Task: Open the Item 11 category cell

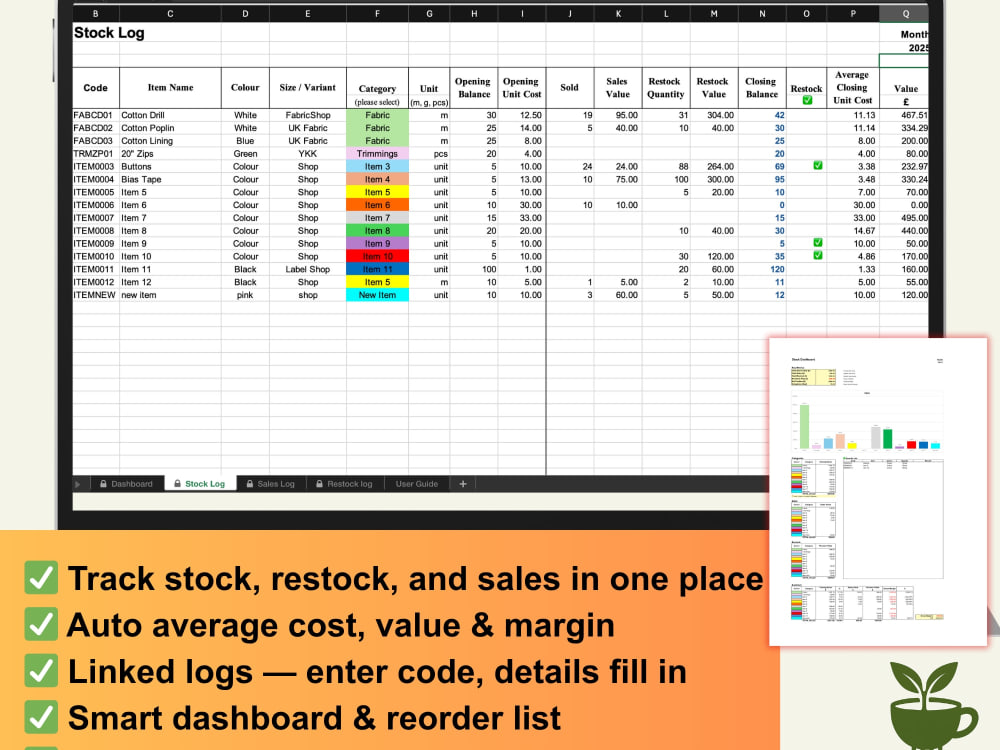Action: 377,269
